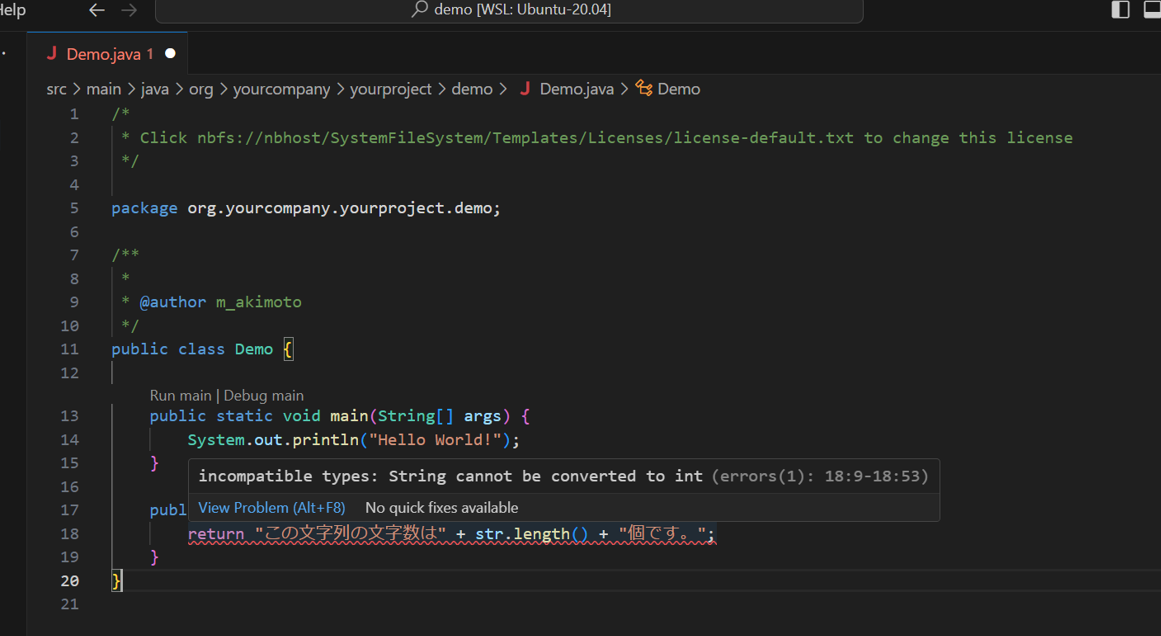Click m_akimoto author name
Screen dimensions: 1161x636
click(x=258, y=302)
